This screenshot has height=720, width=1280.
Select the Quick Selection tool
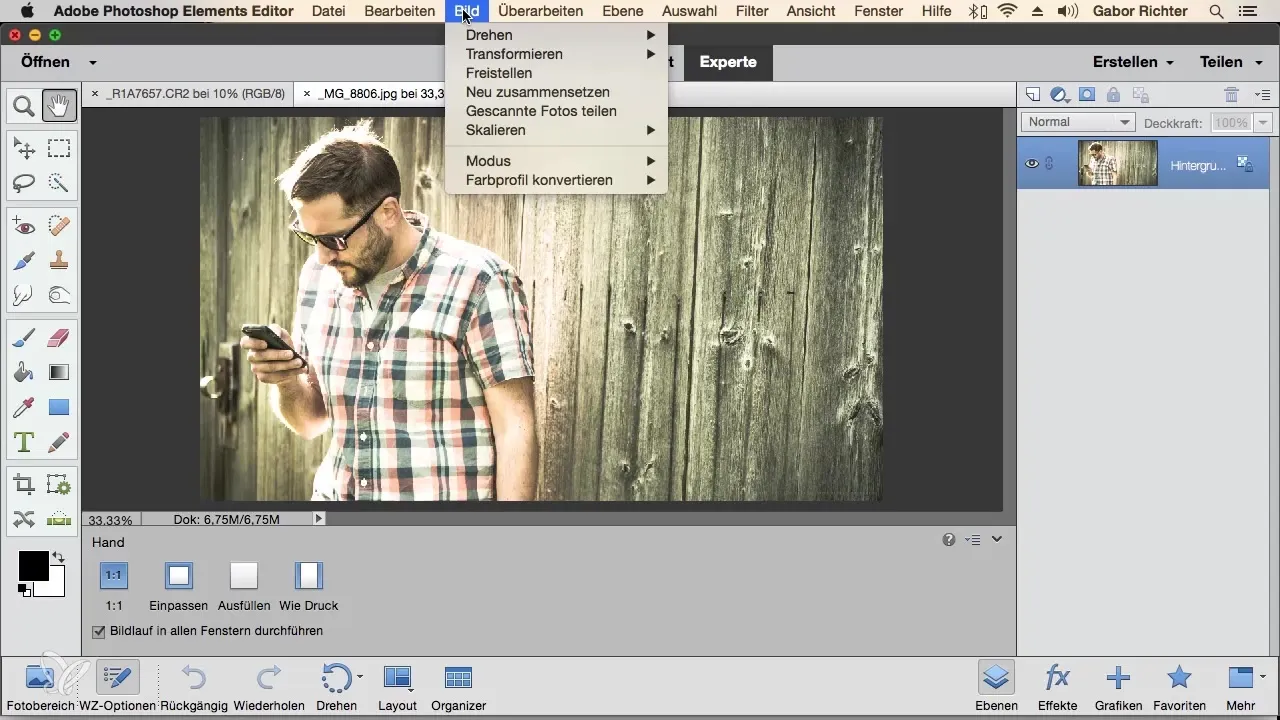(x=59, y=183)
